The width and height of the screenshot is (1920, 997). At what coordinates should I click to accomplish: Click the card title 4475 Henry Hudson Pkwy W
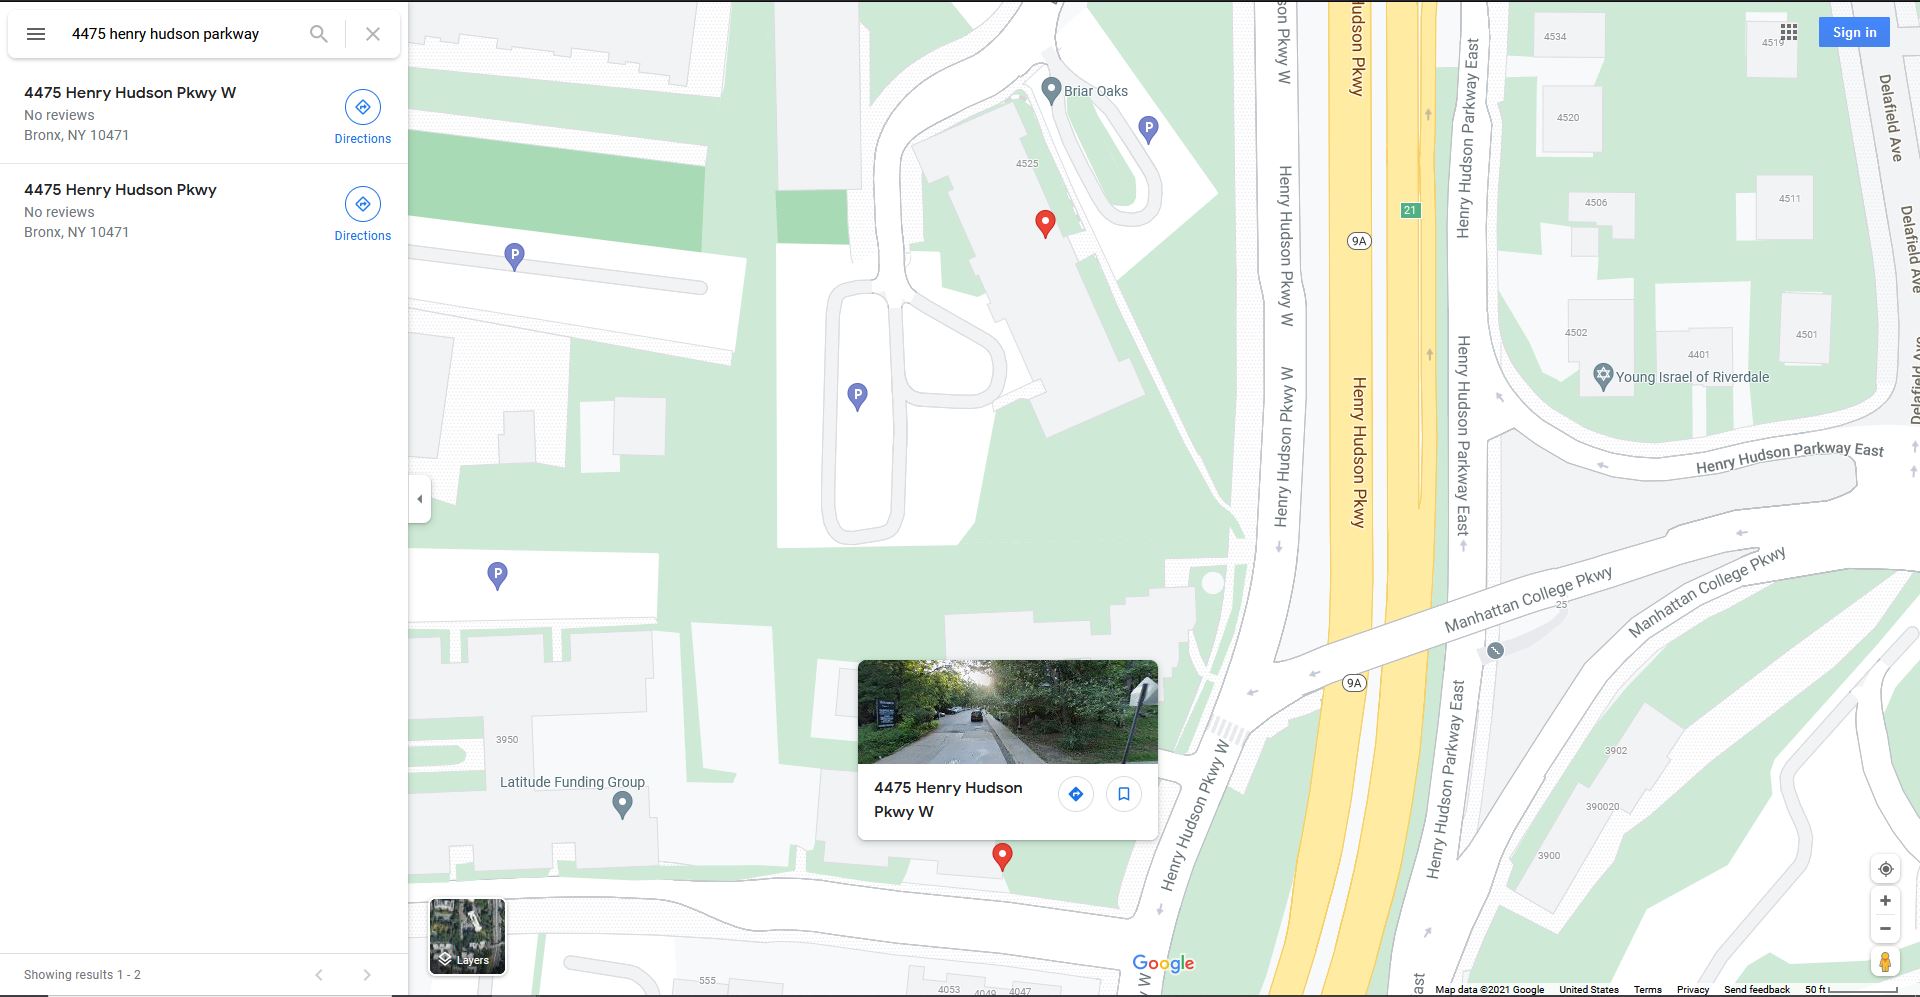[x=948, y=800]
